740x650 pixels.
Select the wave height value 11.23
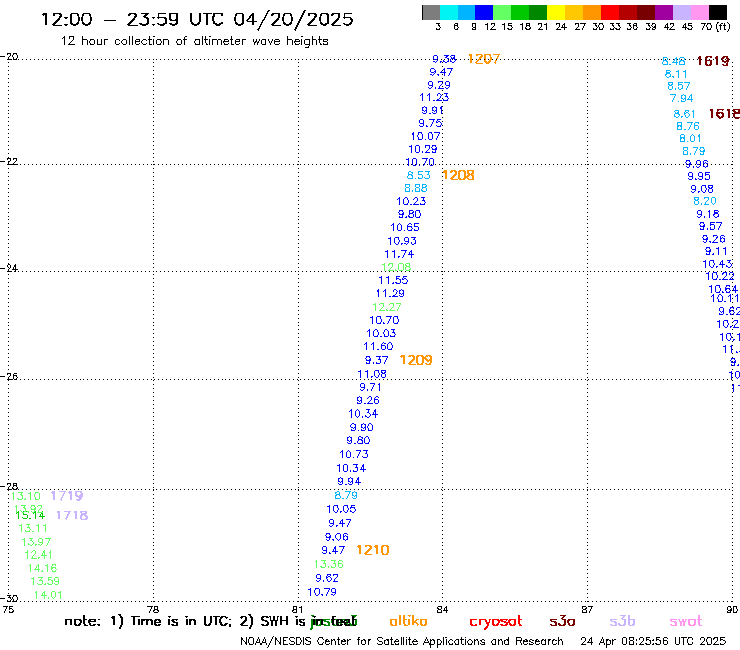pos(434,97)
